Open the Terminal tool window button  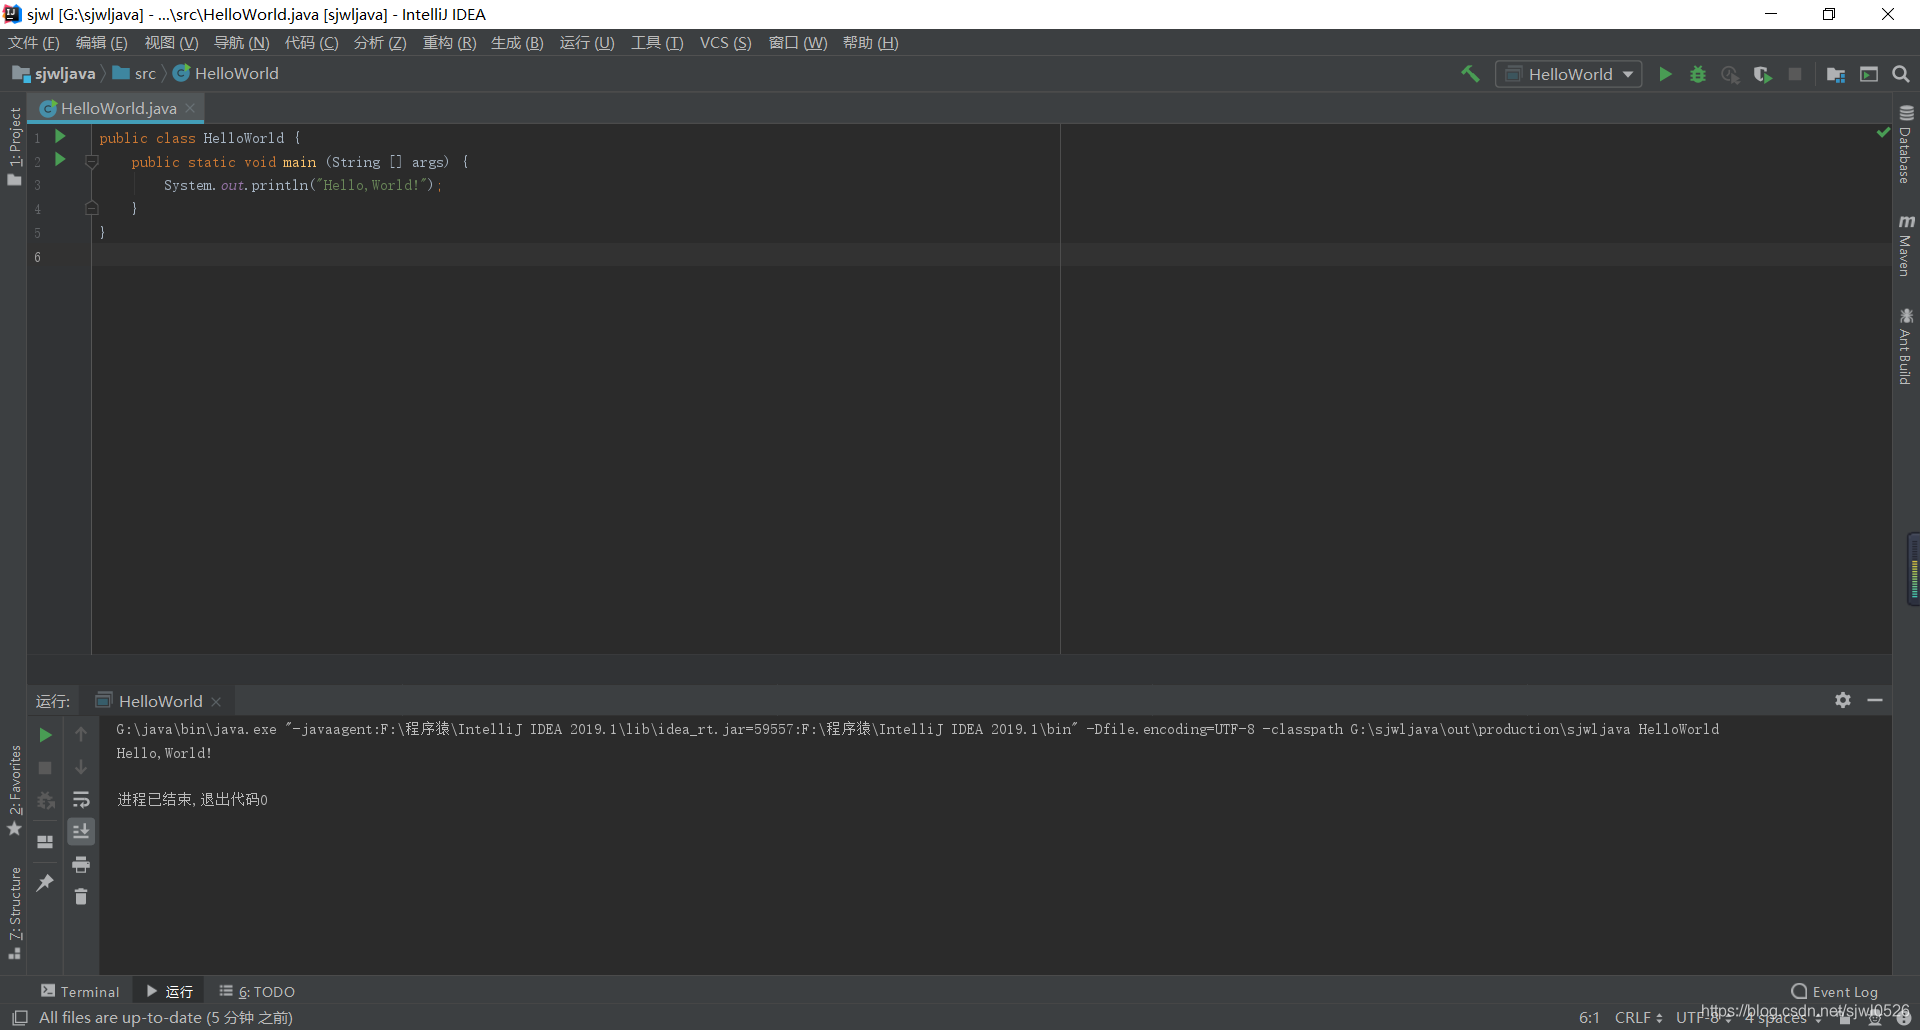[80, 991]
